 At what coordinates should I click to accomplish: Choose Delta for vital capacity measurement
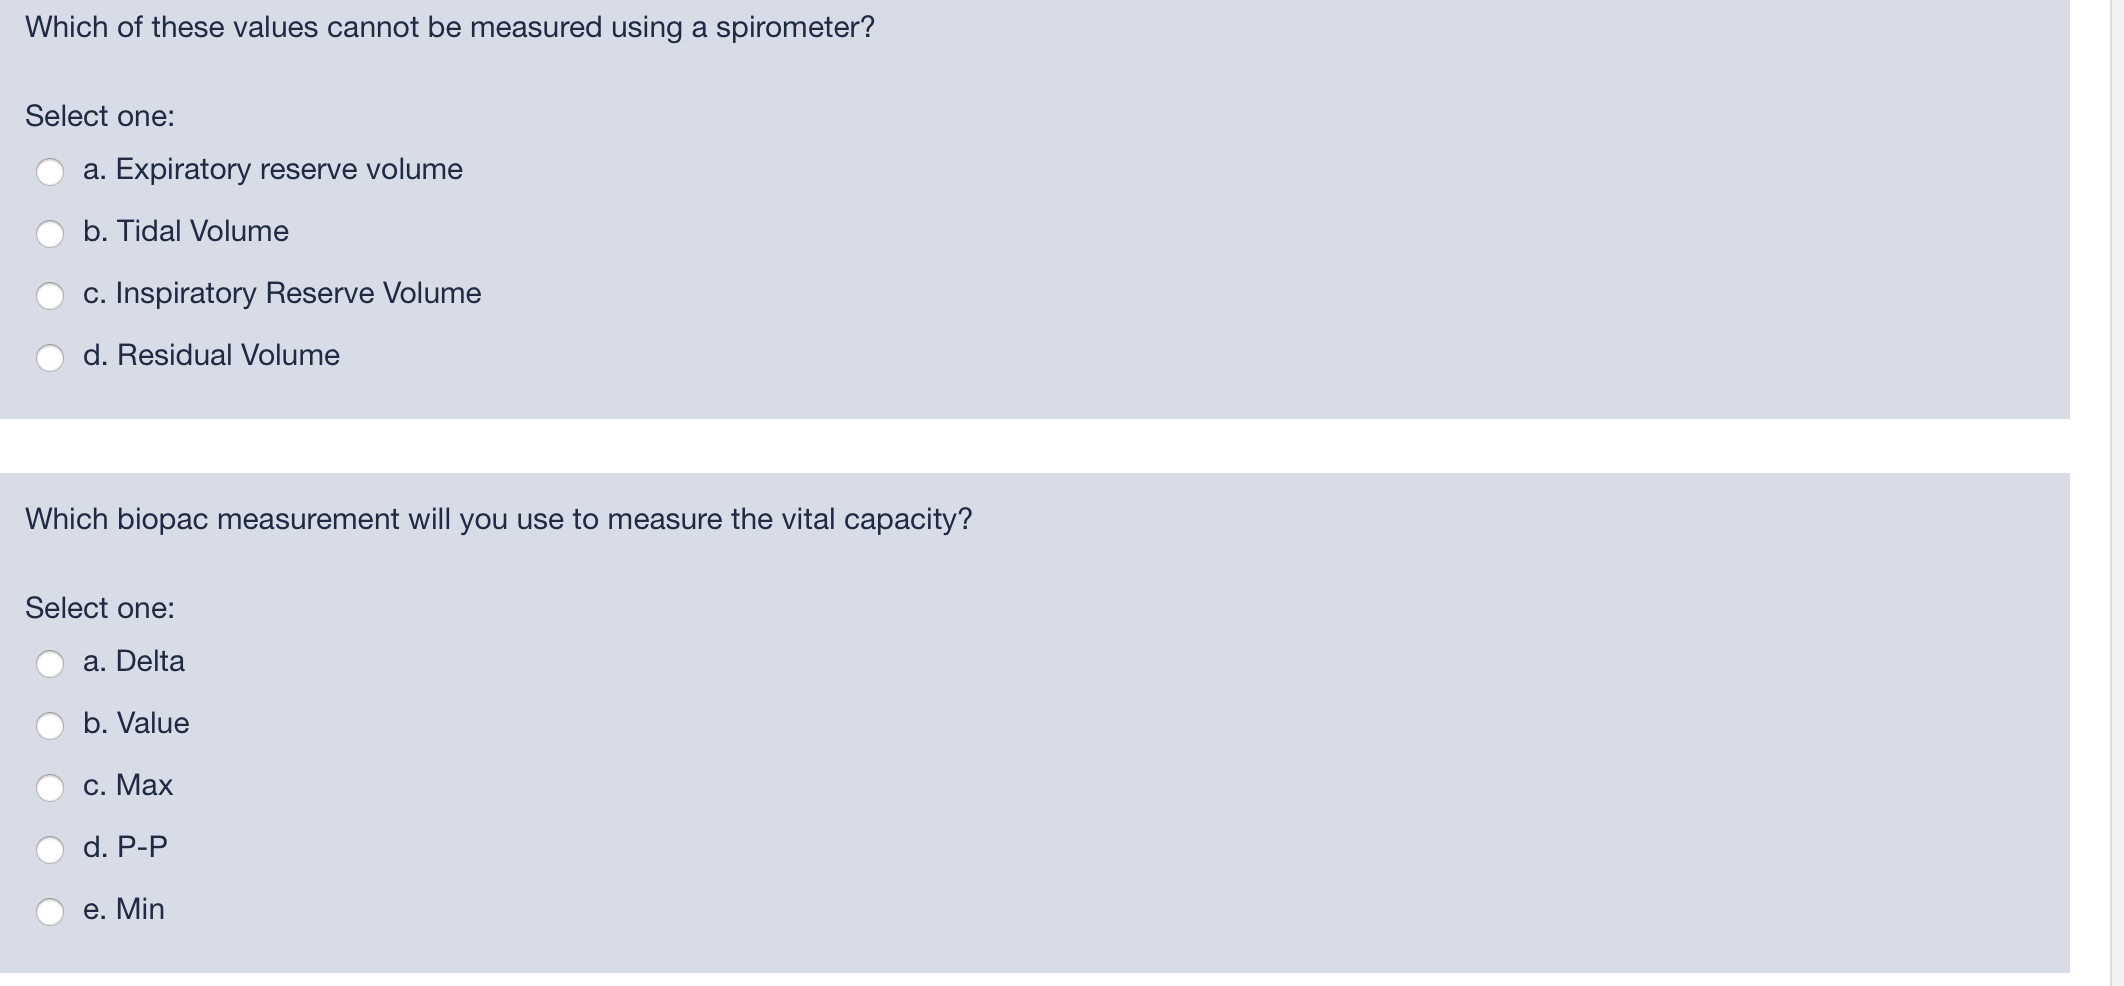point(50,664)
